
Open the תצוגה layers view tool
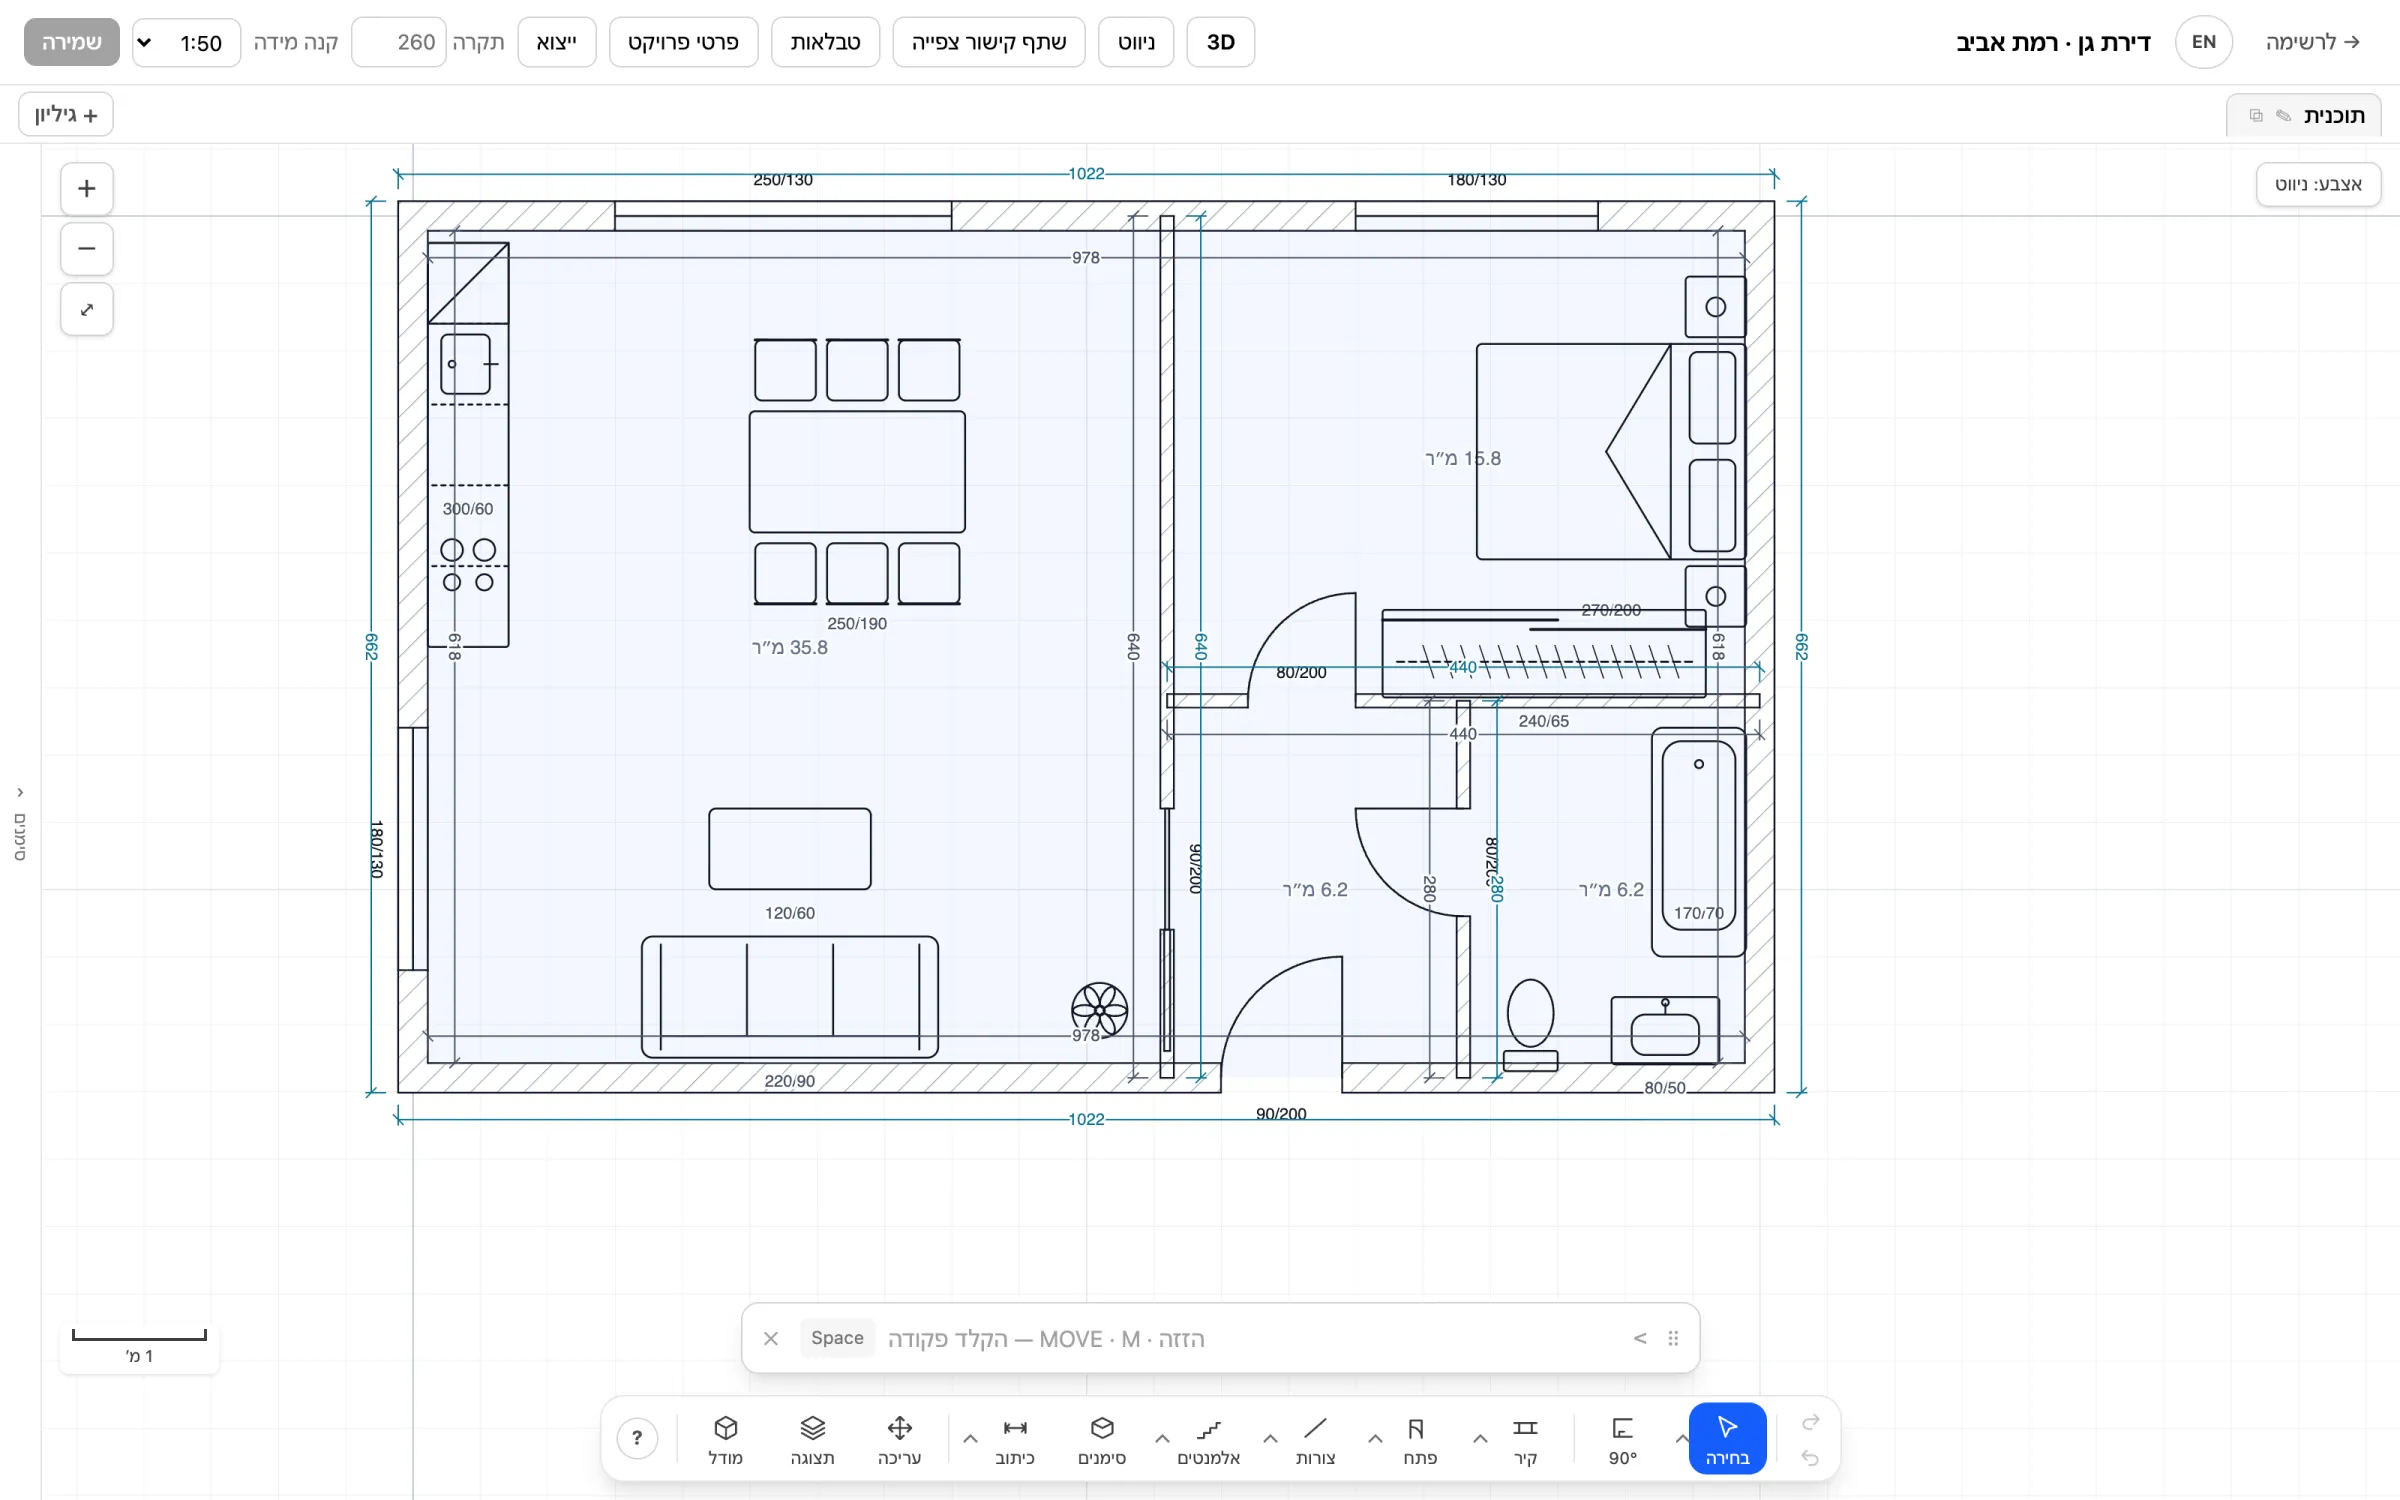(812, 1438)
